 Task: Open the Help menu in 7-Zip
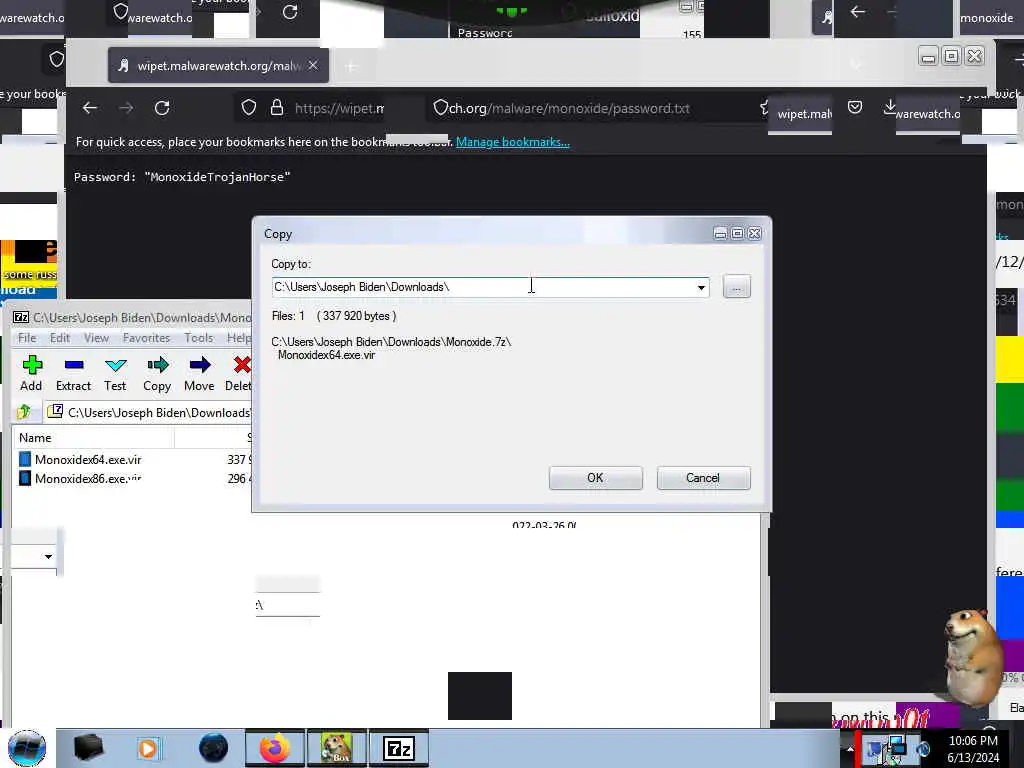pos(239,338)
